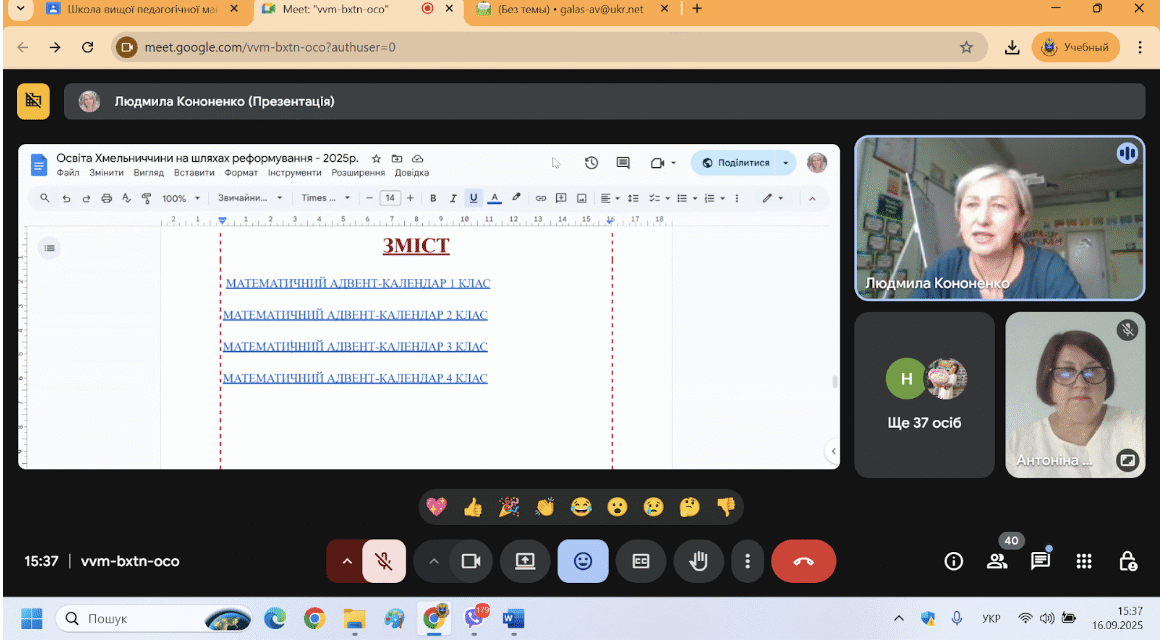The width and height of the screenshot is (1160, 640).
Task: Expand video settings arrow beside camera
Action: [434, 561]
